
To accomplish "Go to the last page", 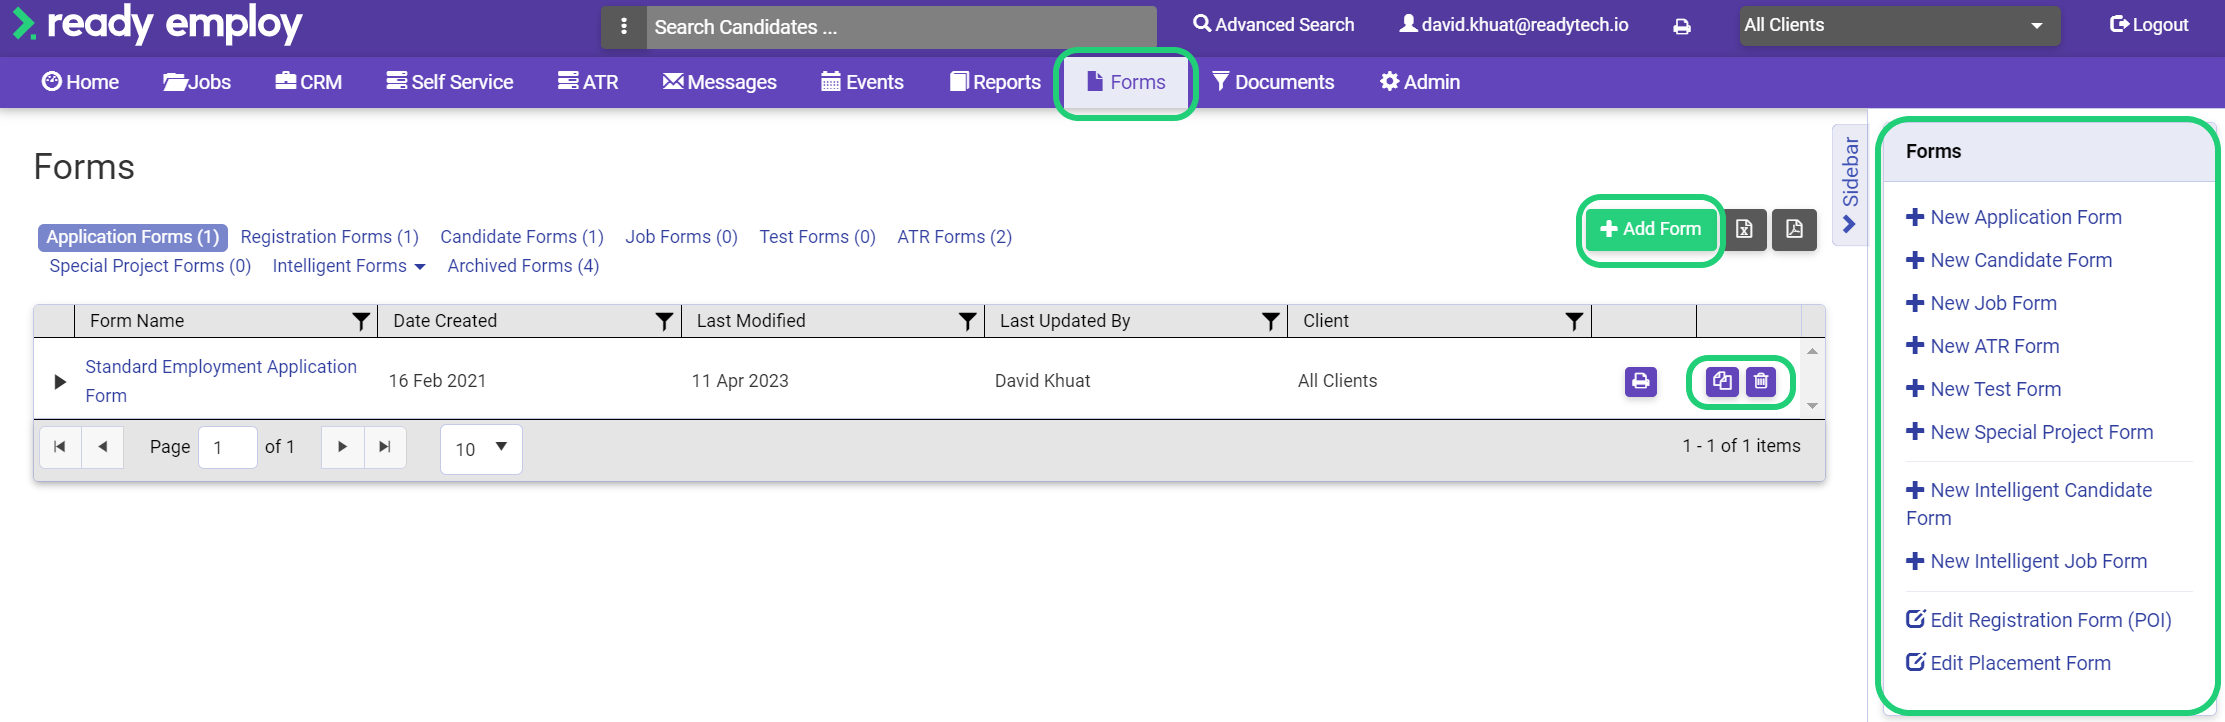I will [385, 447].
